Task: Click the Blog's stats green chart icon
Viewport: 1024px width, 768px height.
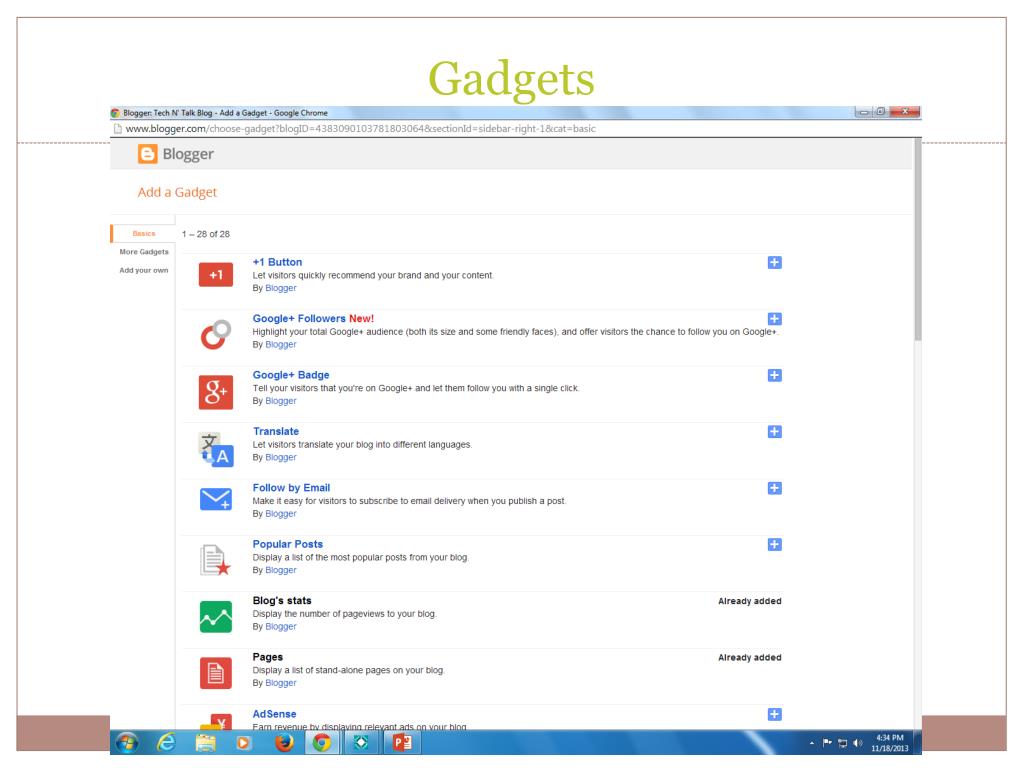Action: pyautogui.click(x=216, y=617)
